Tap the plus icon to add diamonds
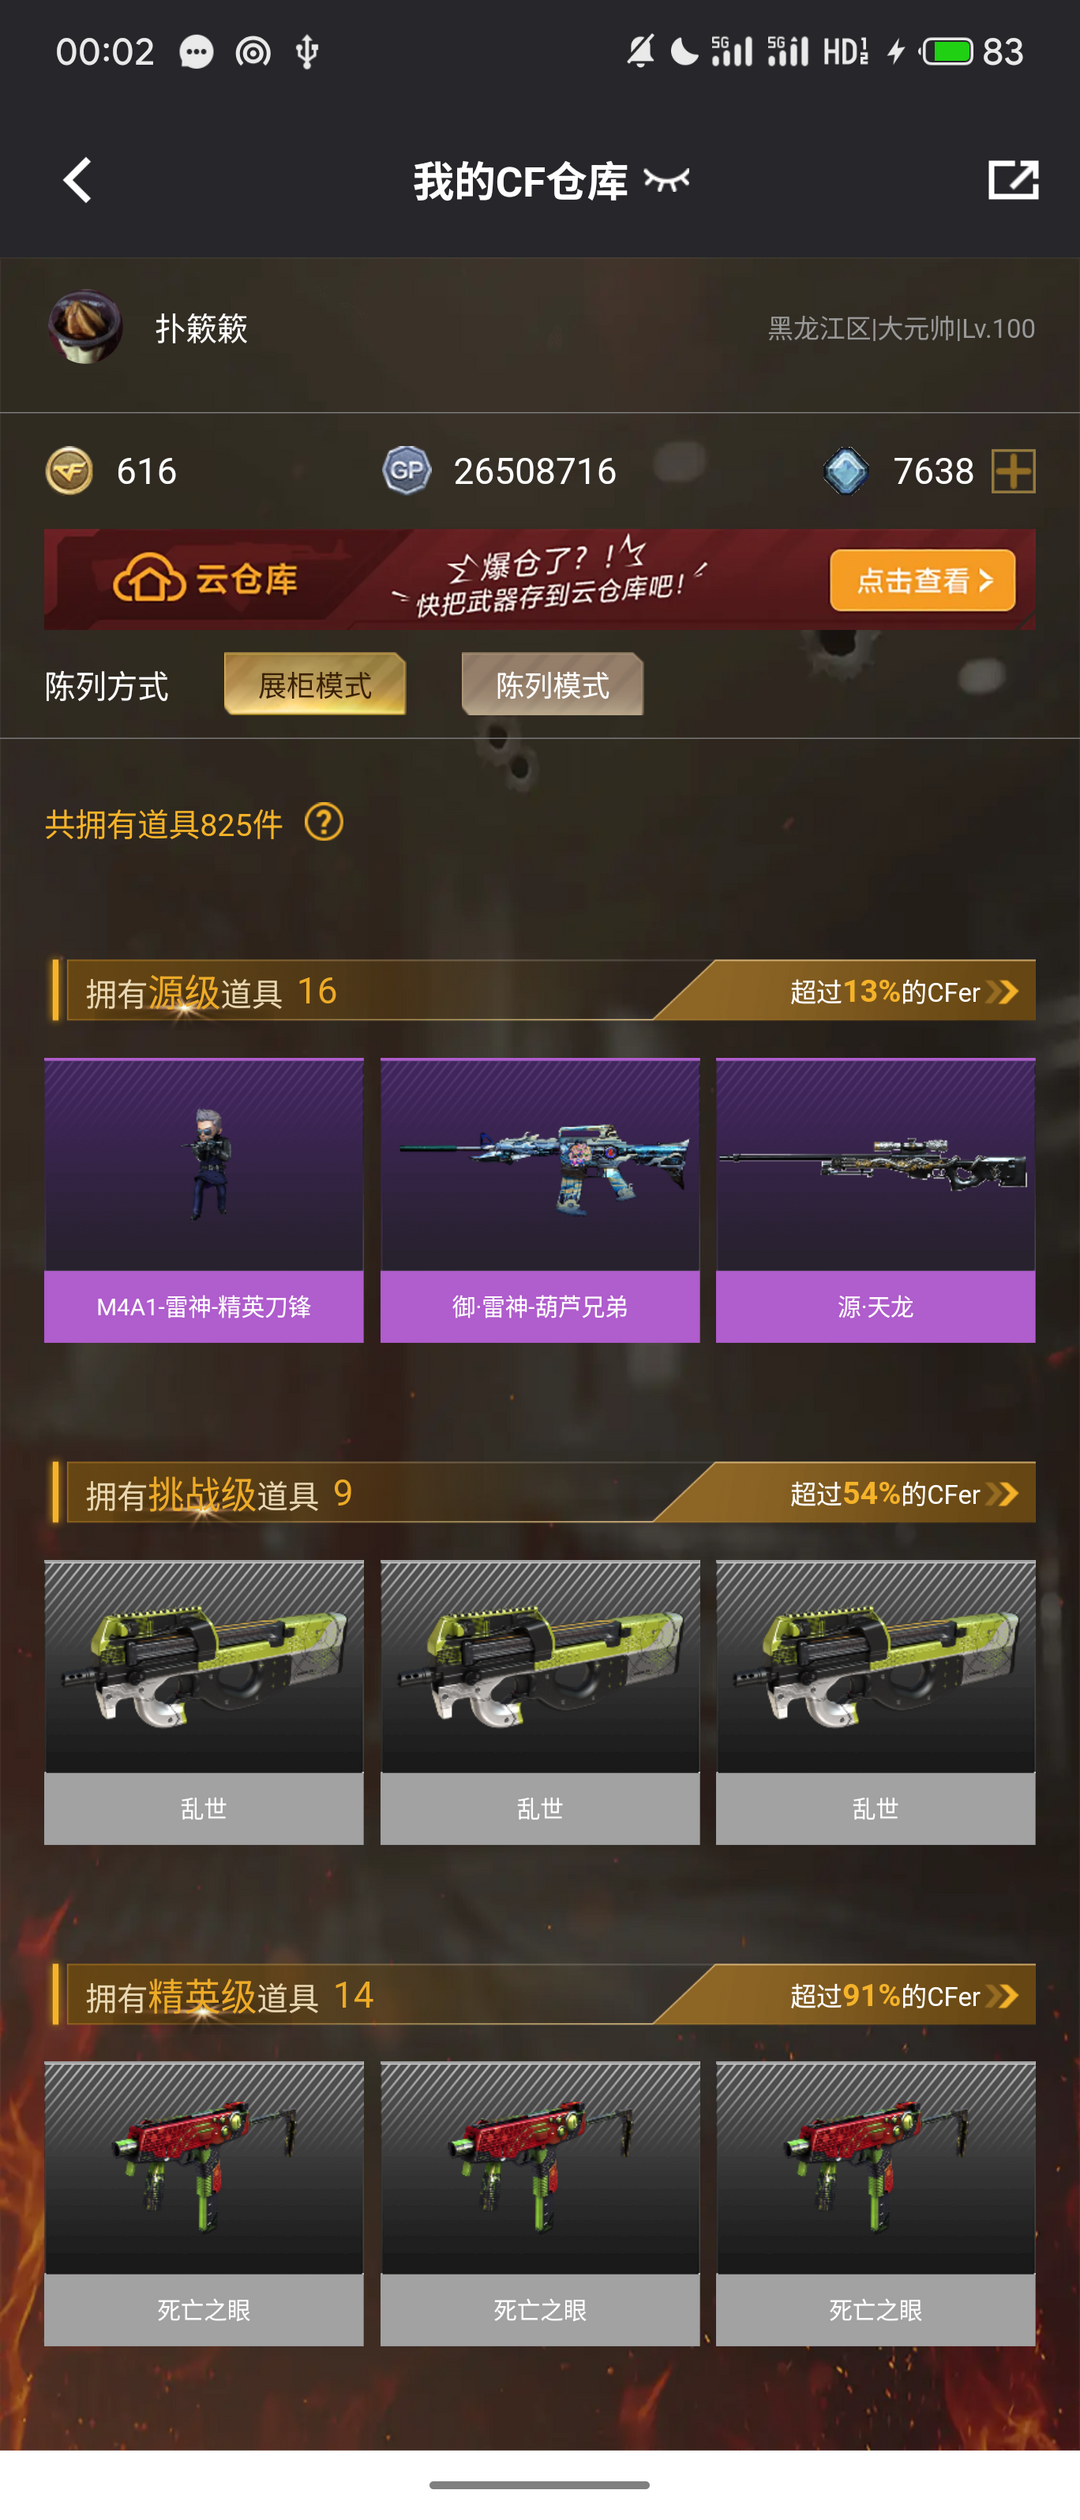 [x=1013, y=471]
